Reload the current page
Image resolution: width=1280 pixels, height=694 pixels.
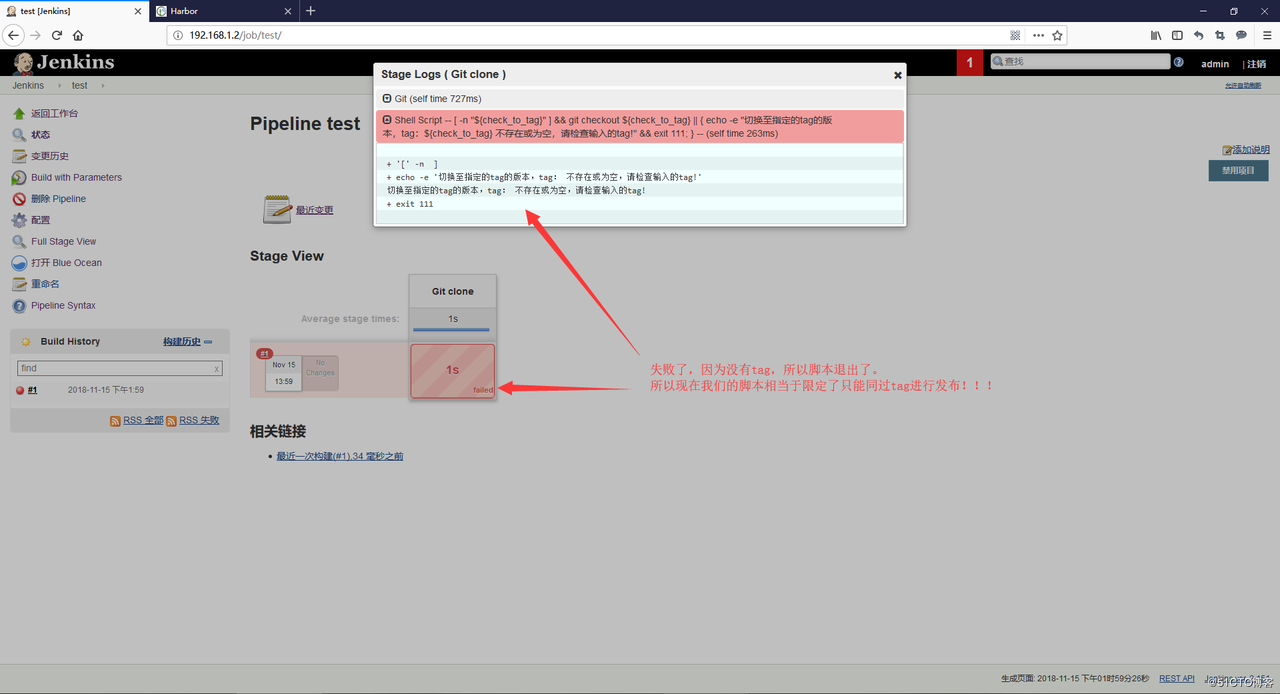(57, 35)
